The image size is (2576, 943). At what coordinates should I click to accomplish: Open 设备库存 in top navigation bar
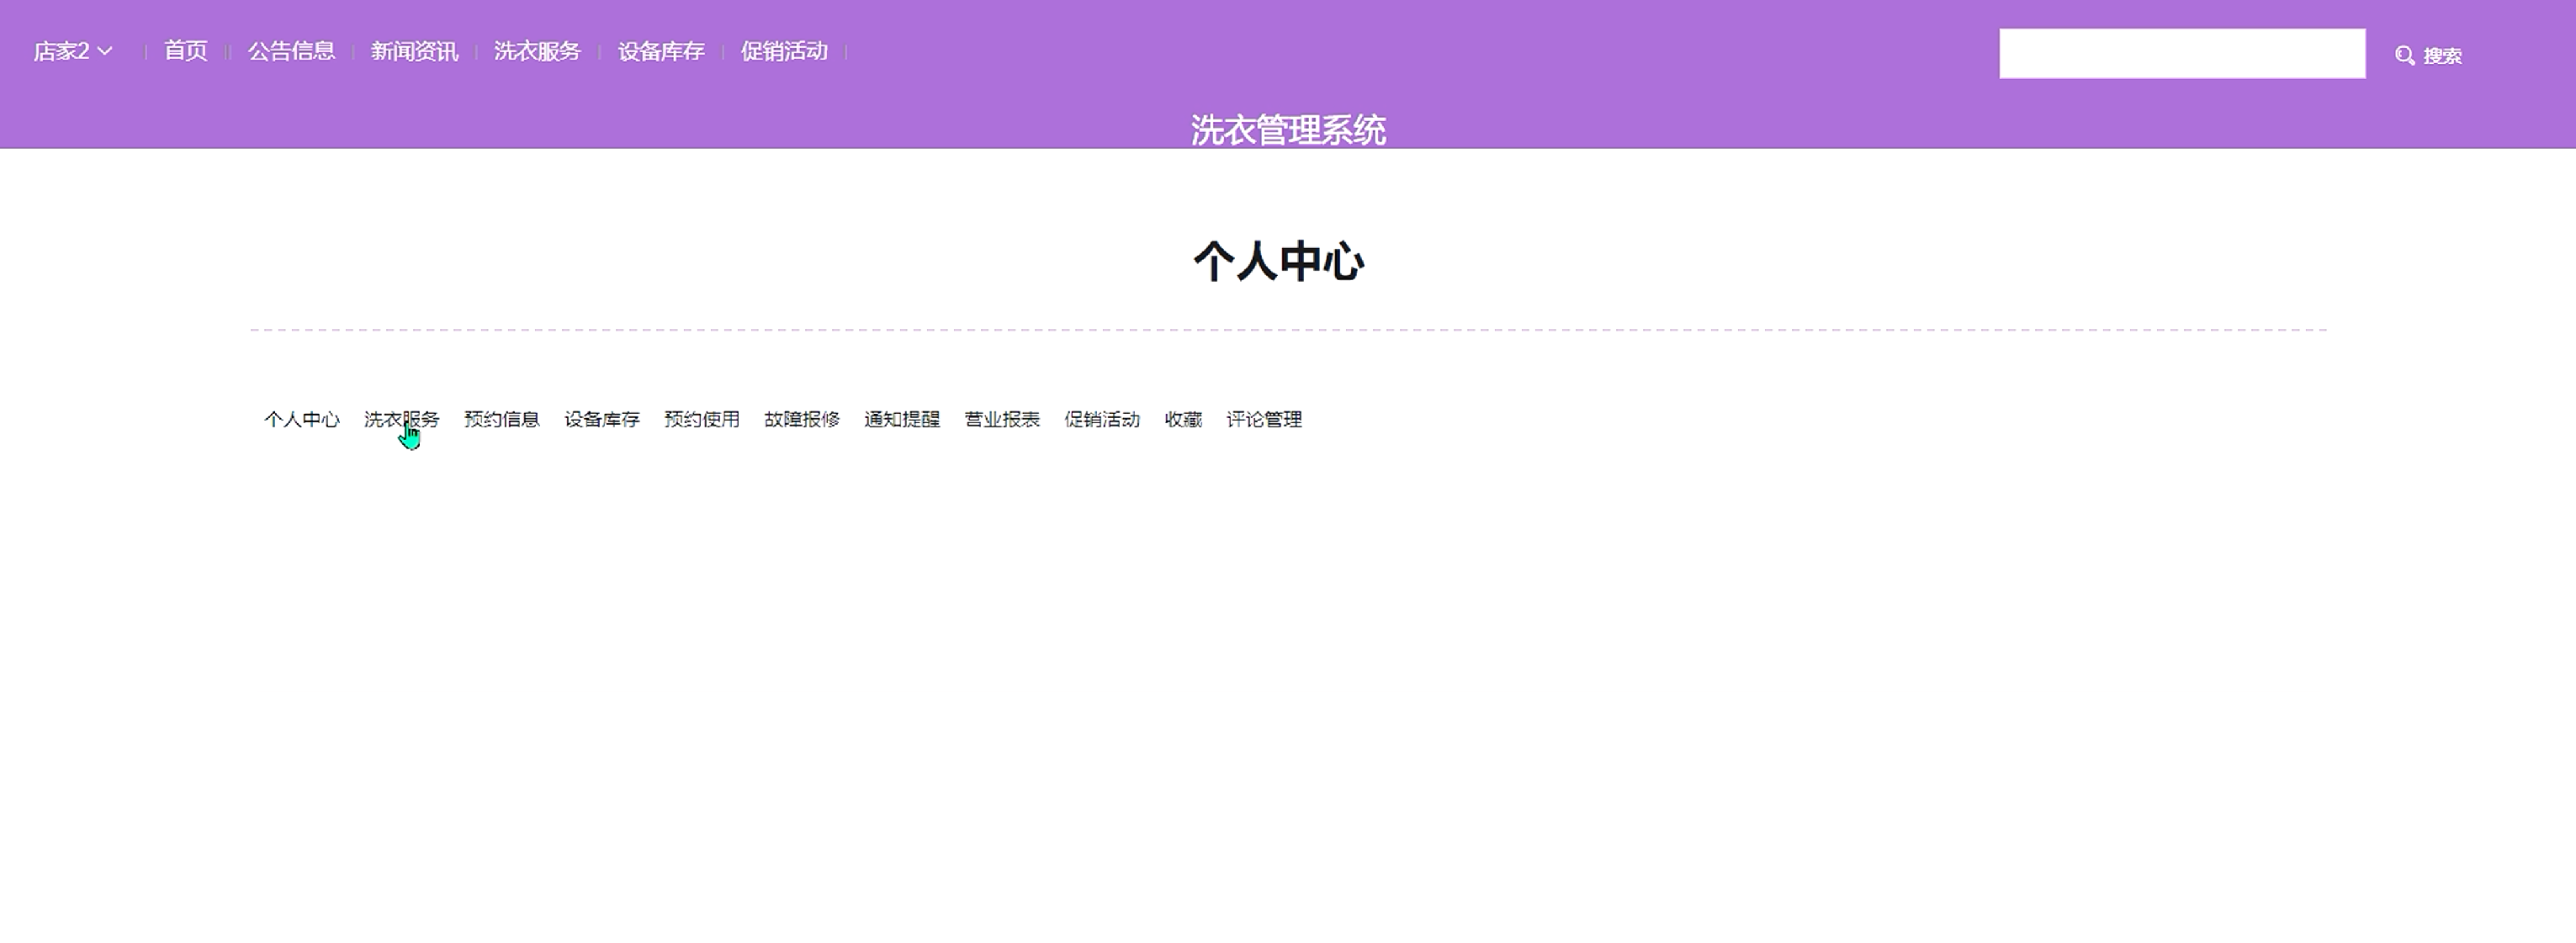[661, 51]
